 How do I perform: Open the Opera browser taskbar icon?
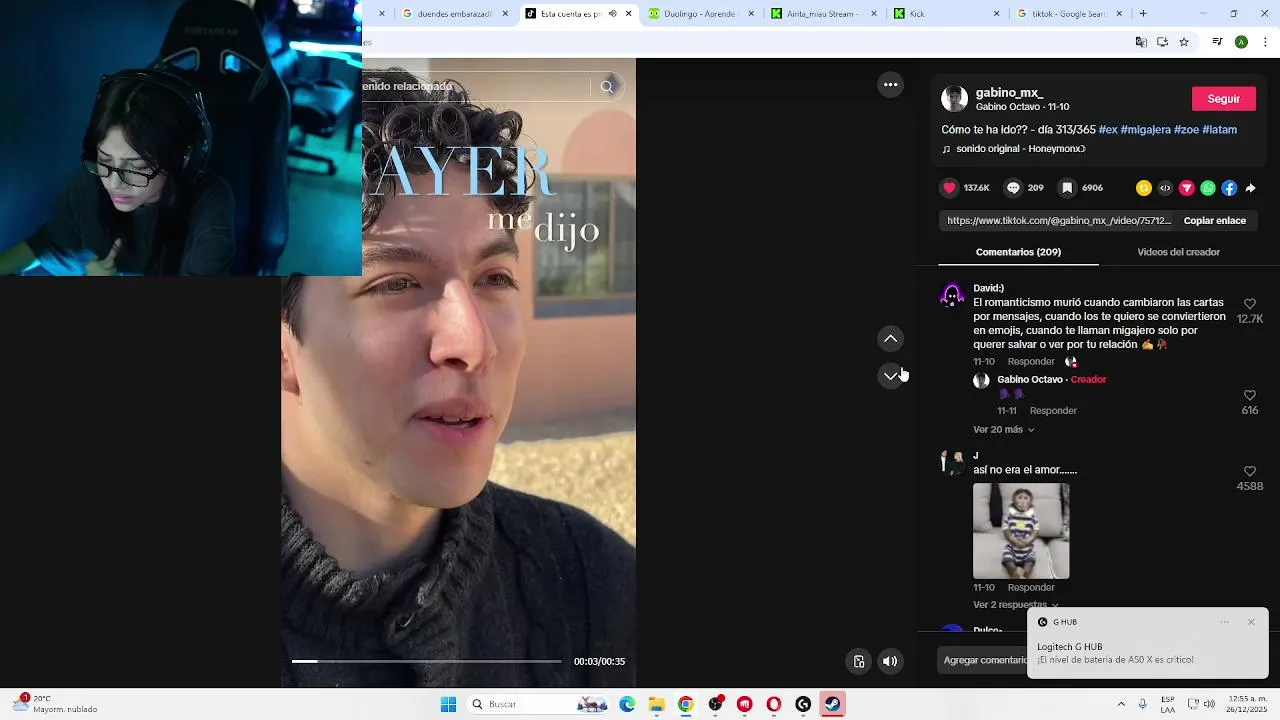(773, 705)
